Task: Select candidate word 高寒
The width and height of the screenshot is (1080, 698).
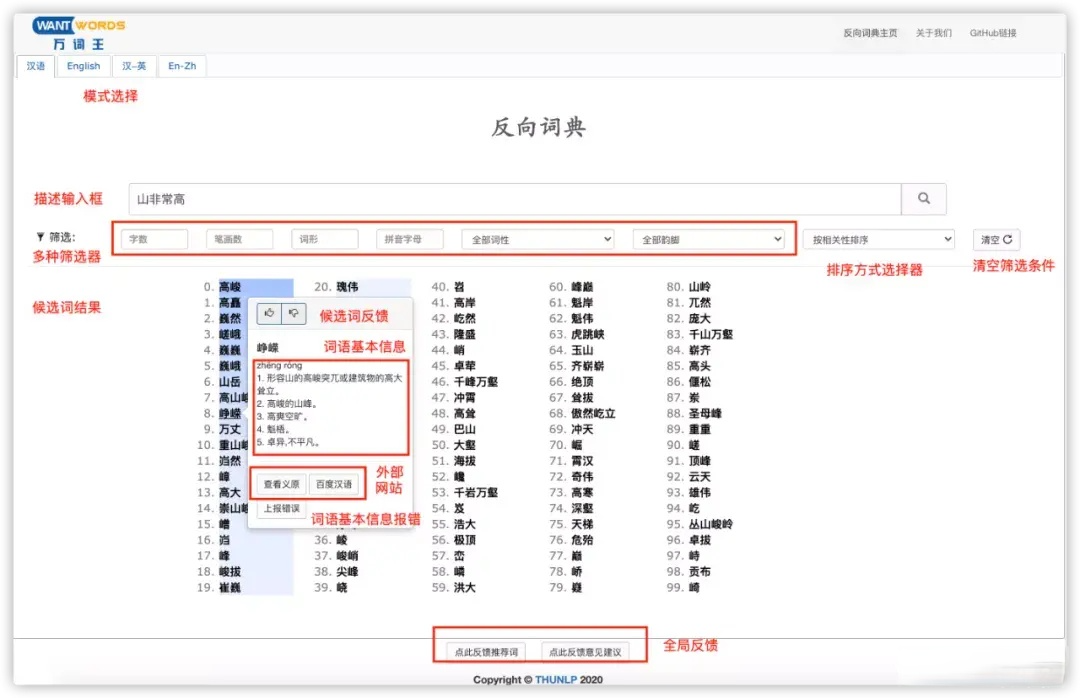Action: click(x=582, y=493)
